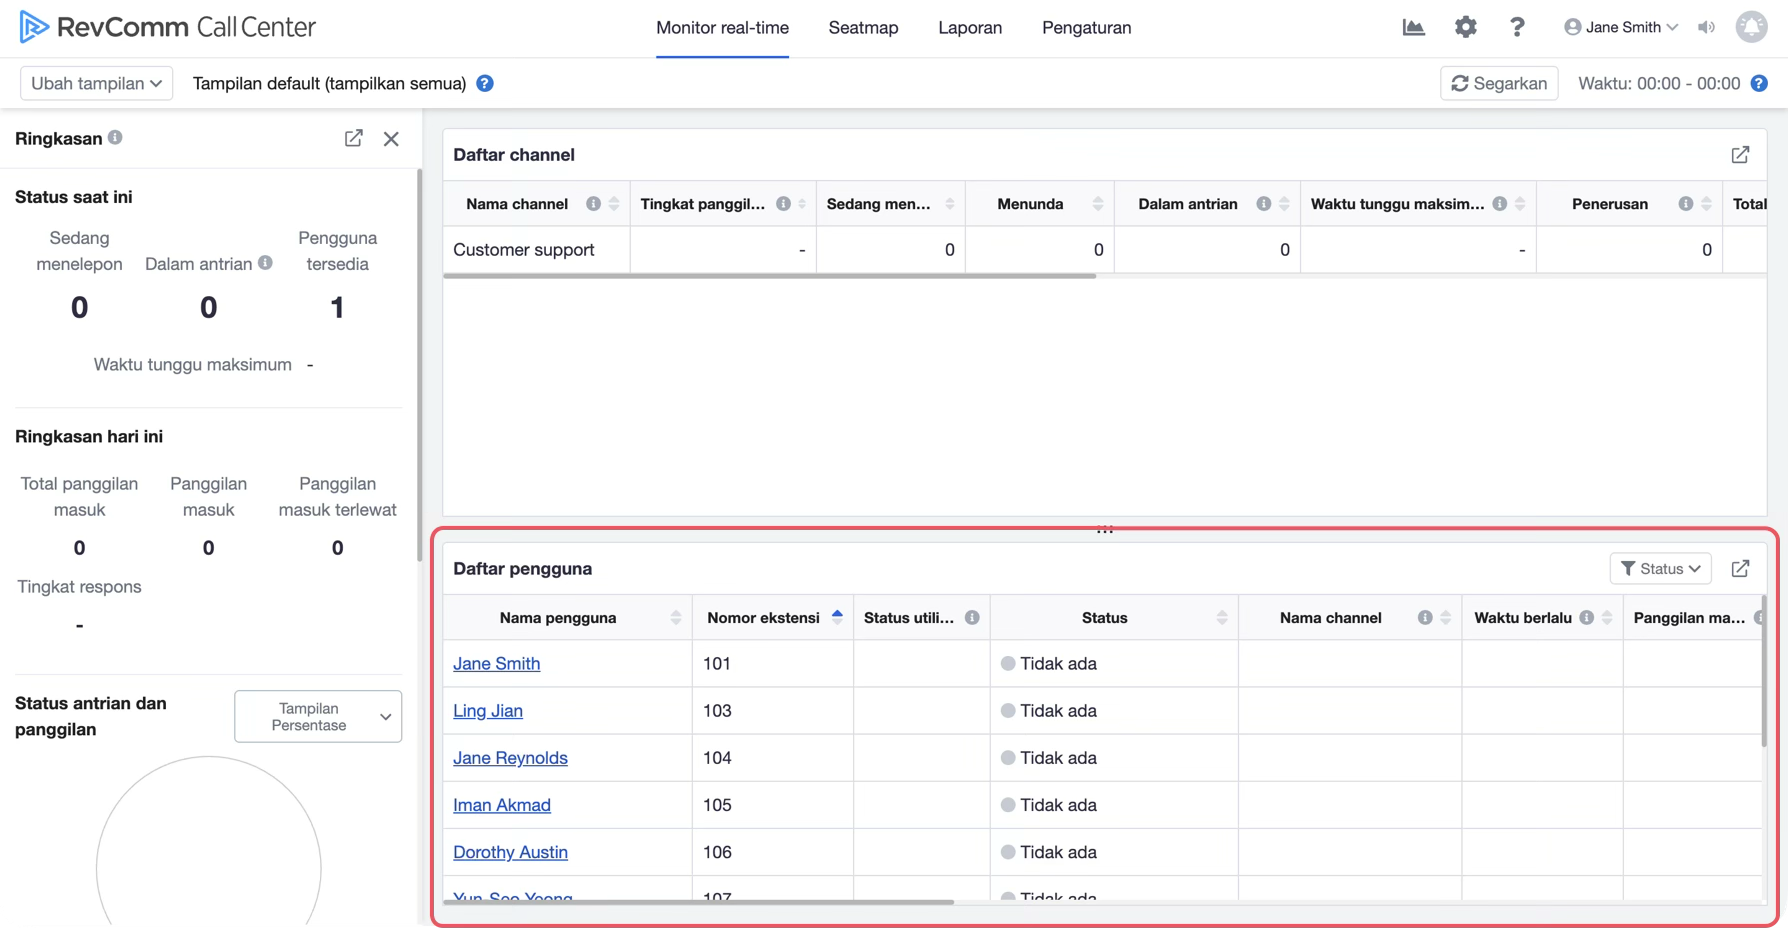Open Dorothy Austin user link
1788x930 pixels.
510,853
